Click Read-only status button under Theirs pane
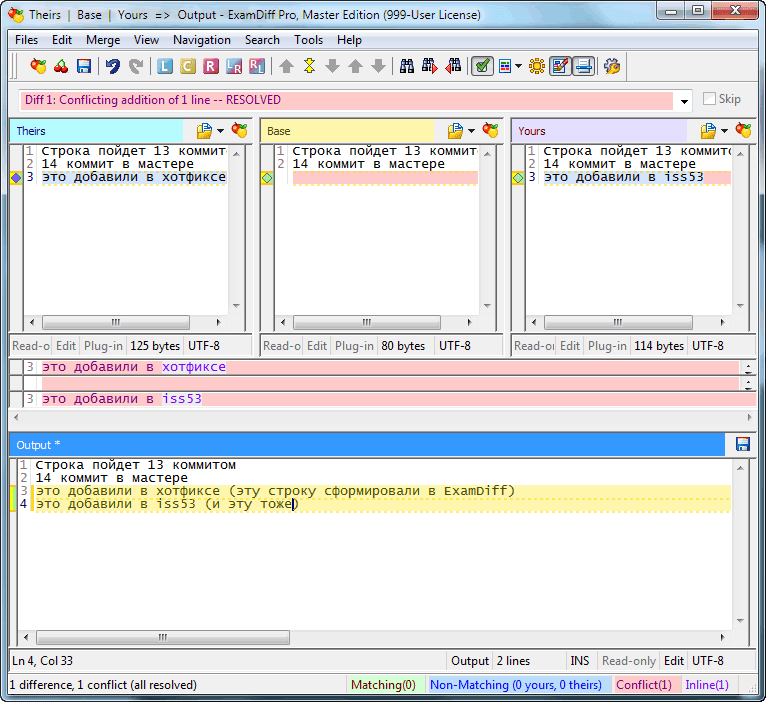Screen dimensions: 766x702 [31, 346]
